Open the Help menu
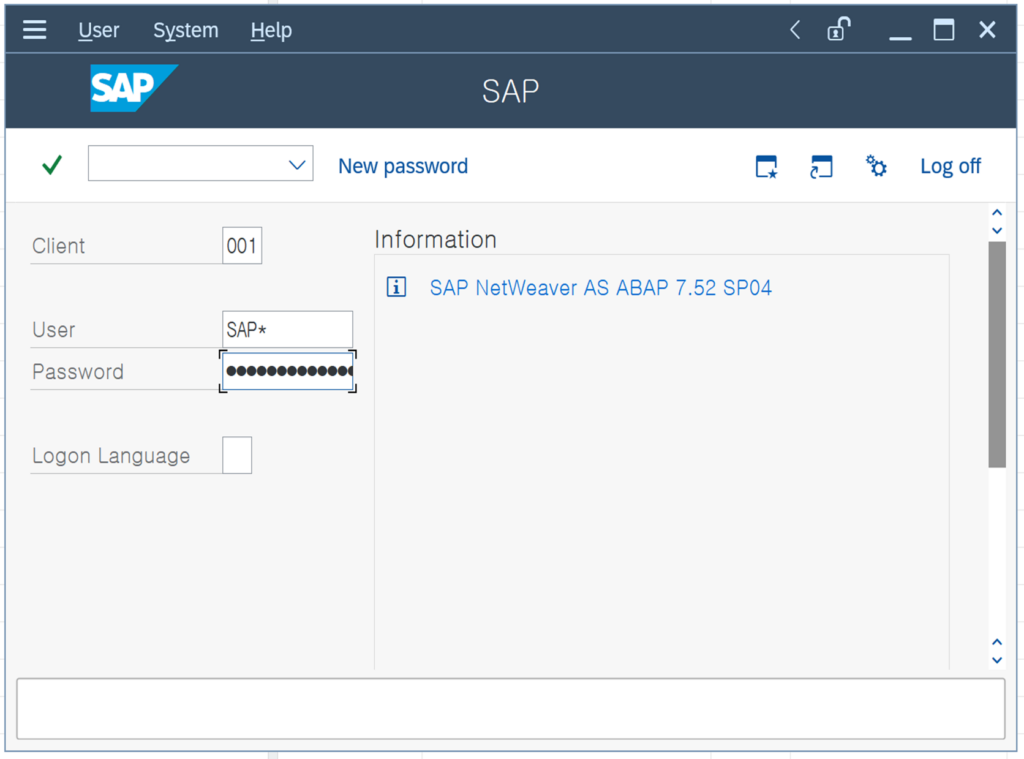This screenshot has height=759, width=1024. (x=271, y=30)
